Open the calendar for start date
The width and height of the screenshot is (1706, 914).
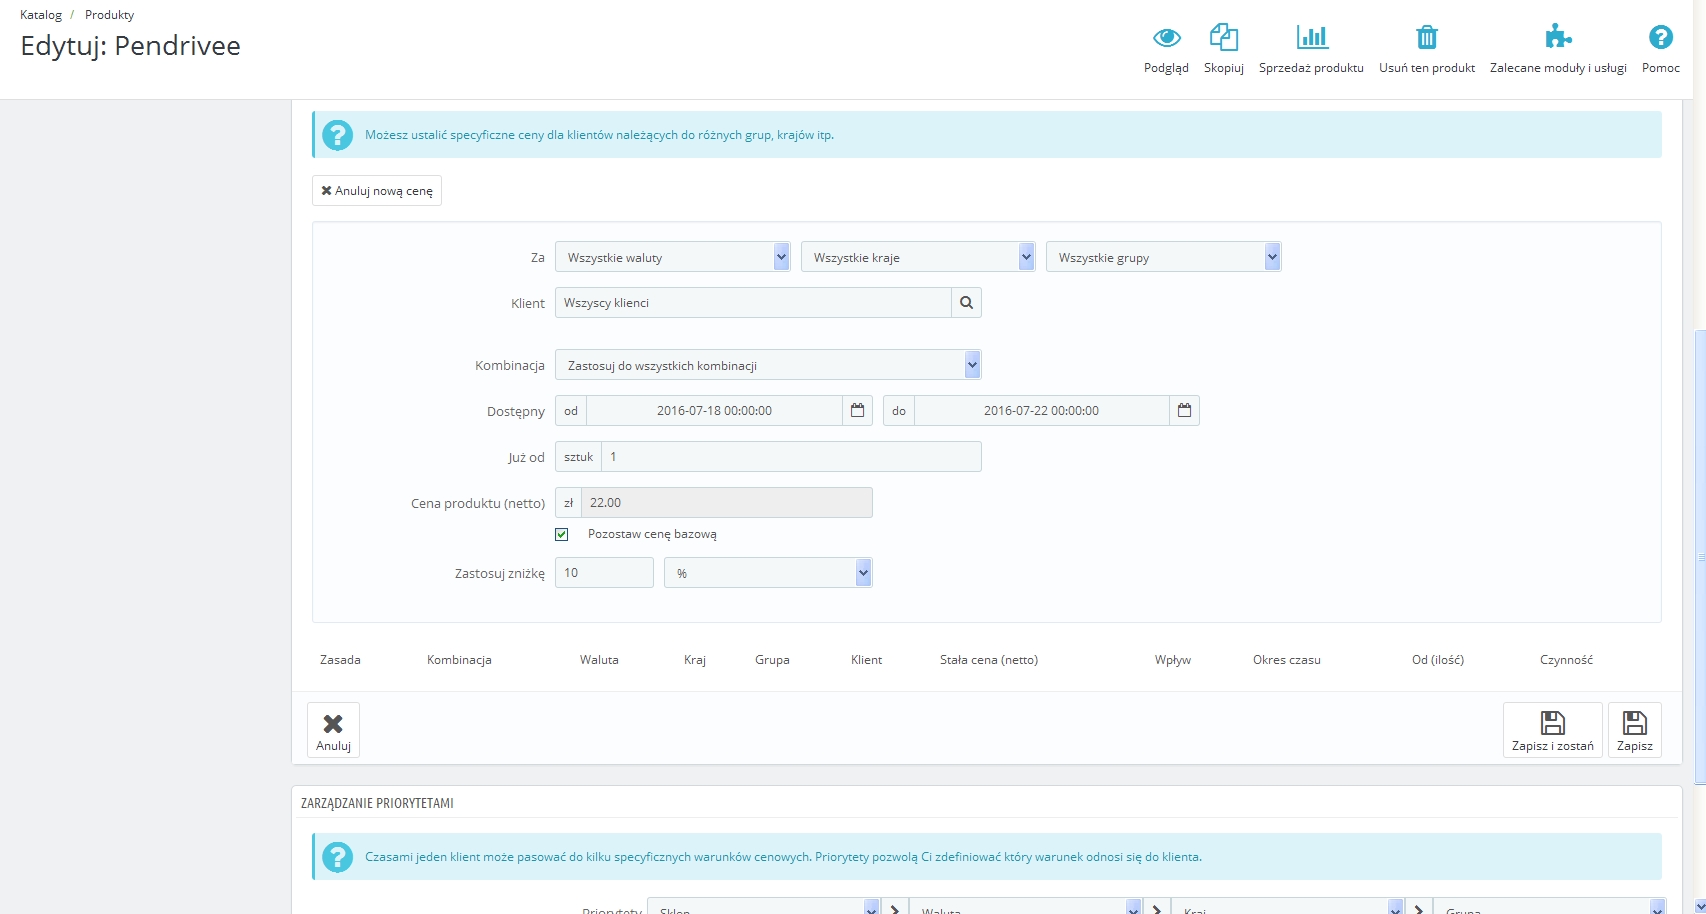tap(857, 411)
